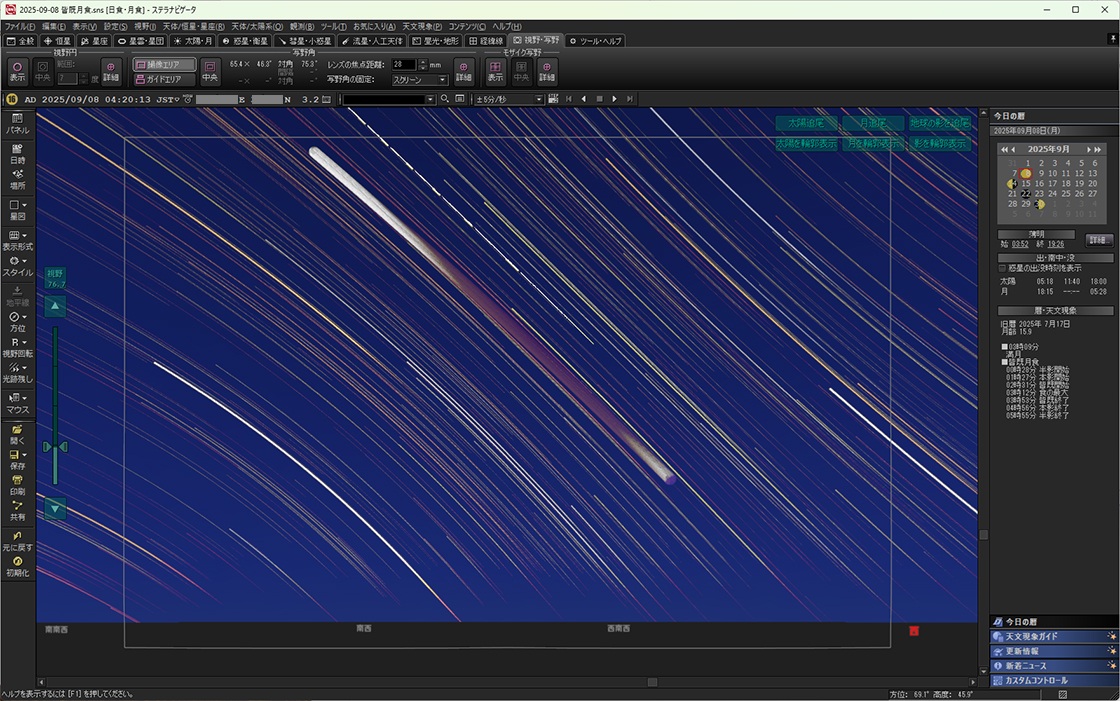The height and width of the screenshot is (701, 1120).
Task: Open the カスタムコントロール link
Action: point(1054,680)
